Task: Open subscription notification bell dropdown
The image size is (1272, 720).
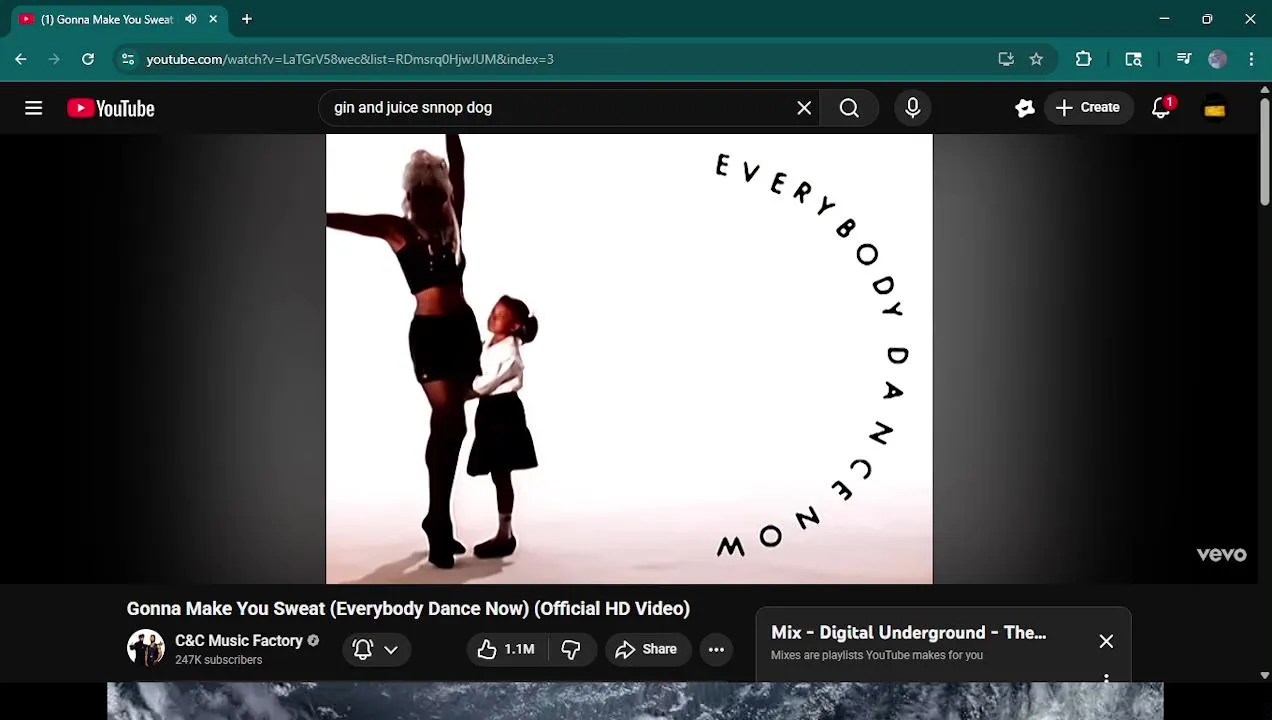Action: pyautogui.click(x=375, y=649)
